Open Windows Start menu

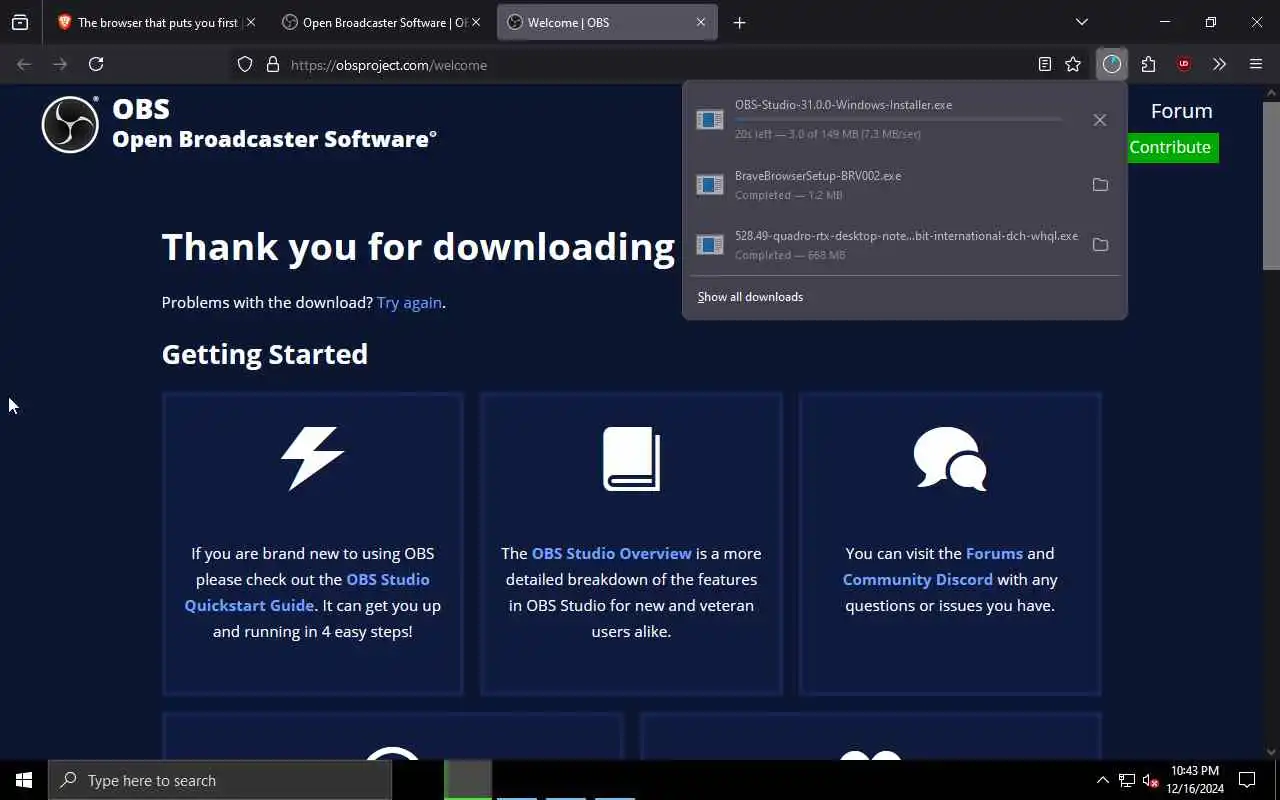(24, 780)
